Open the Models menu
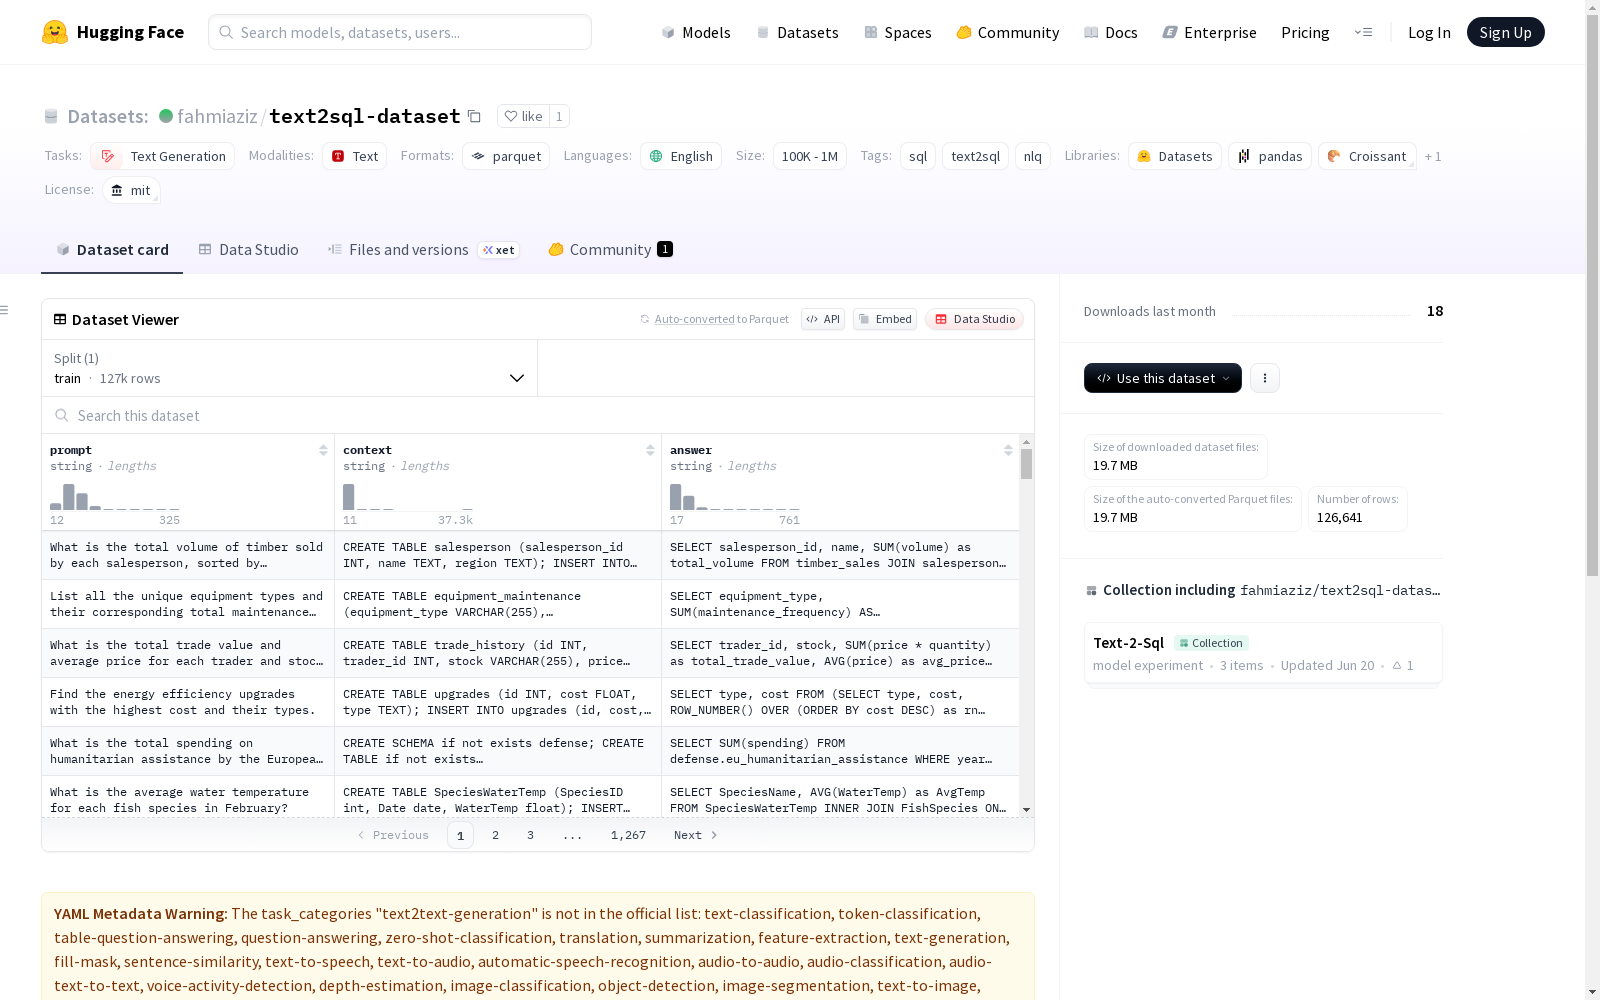 click(x=696, y=32)
